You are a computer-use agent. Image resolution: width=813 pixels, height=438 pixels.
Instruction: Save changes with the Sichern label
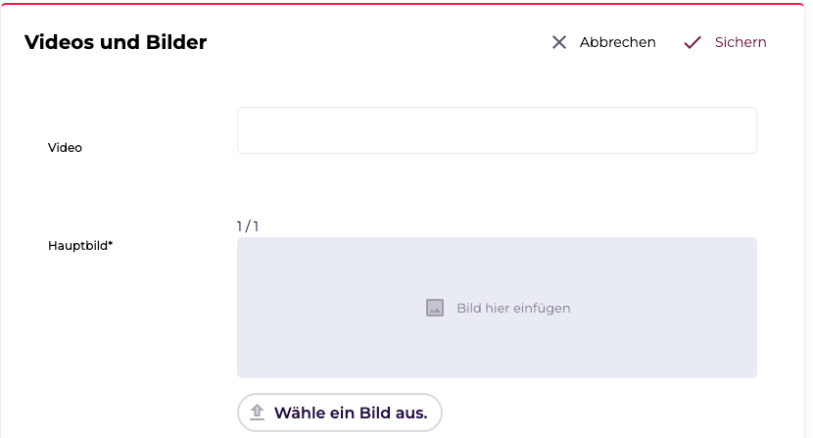740,42
